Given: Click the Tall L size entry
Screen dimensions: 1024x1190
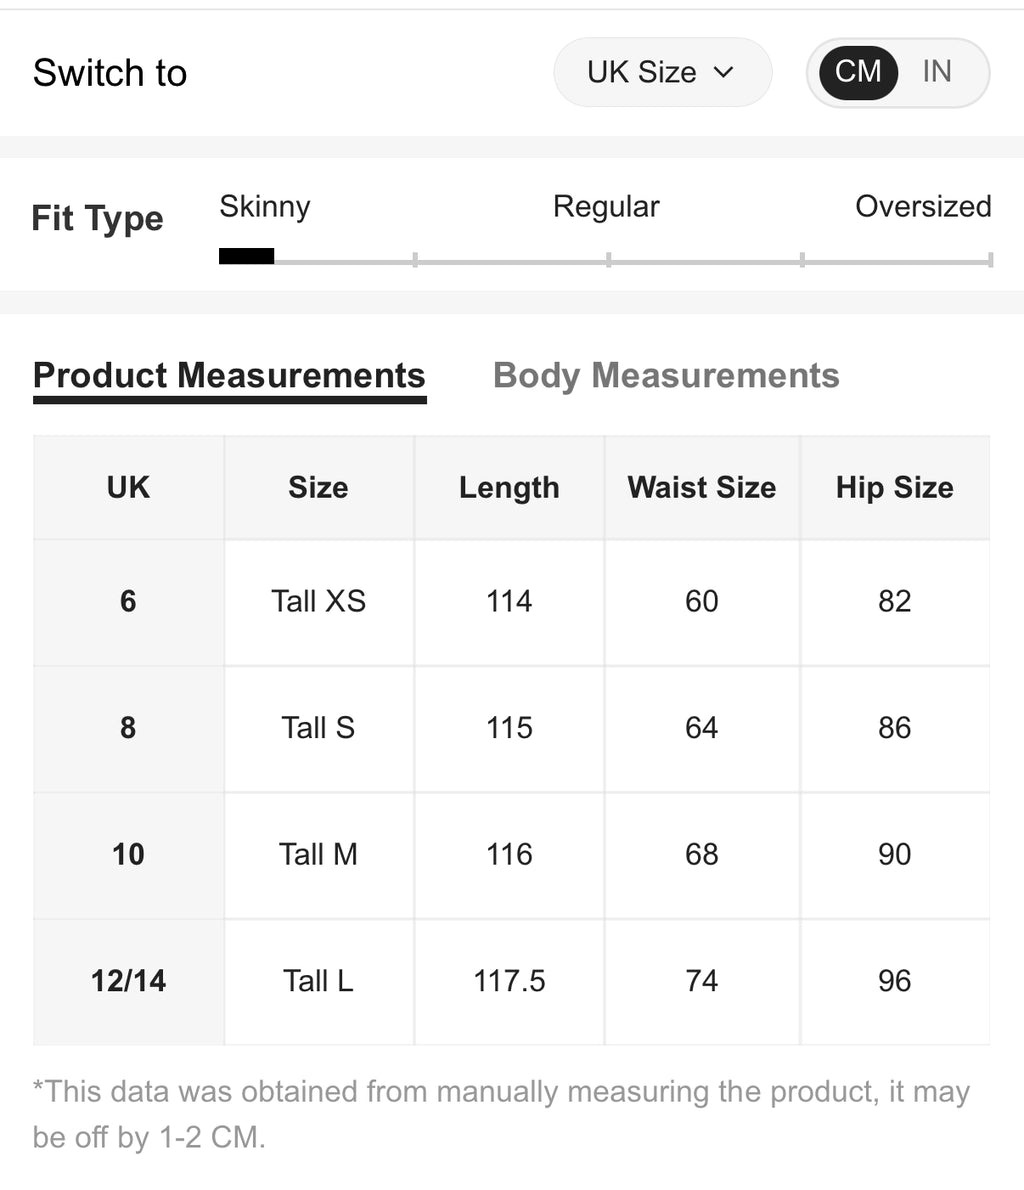Looking at the screenshot, I should pos(319,981).
